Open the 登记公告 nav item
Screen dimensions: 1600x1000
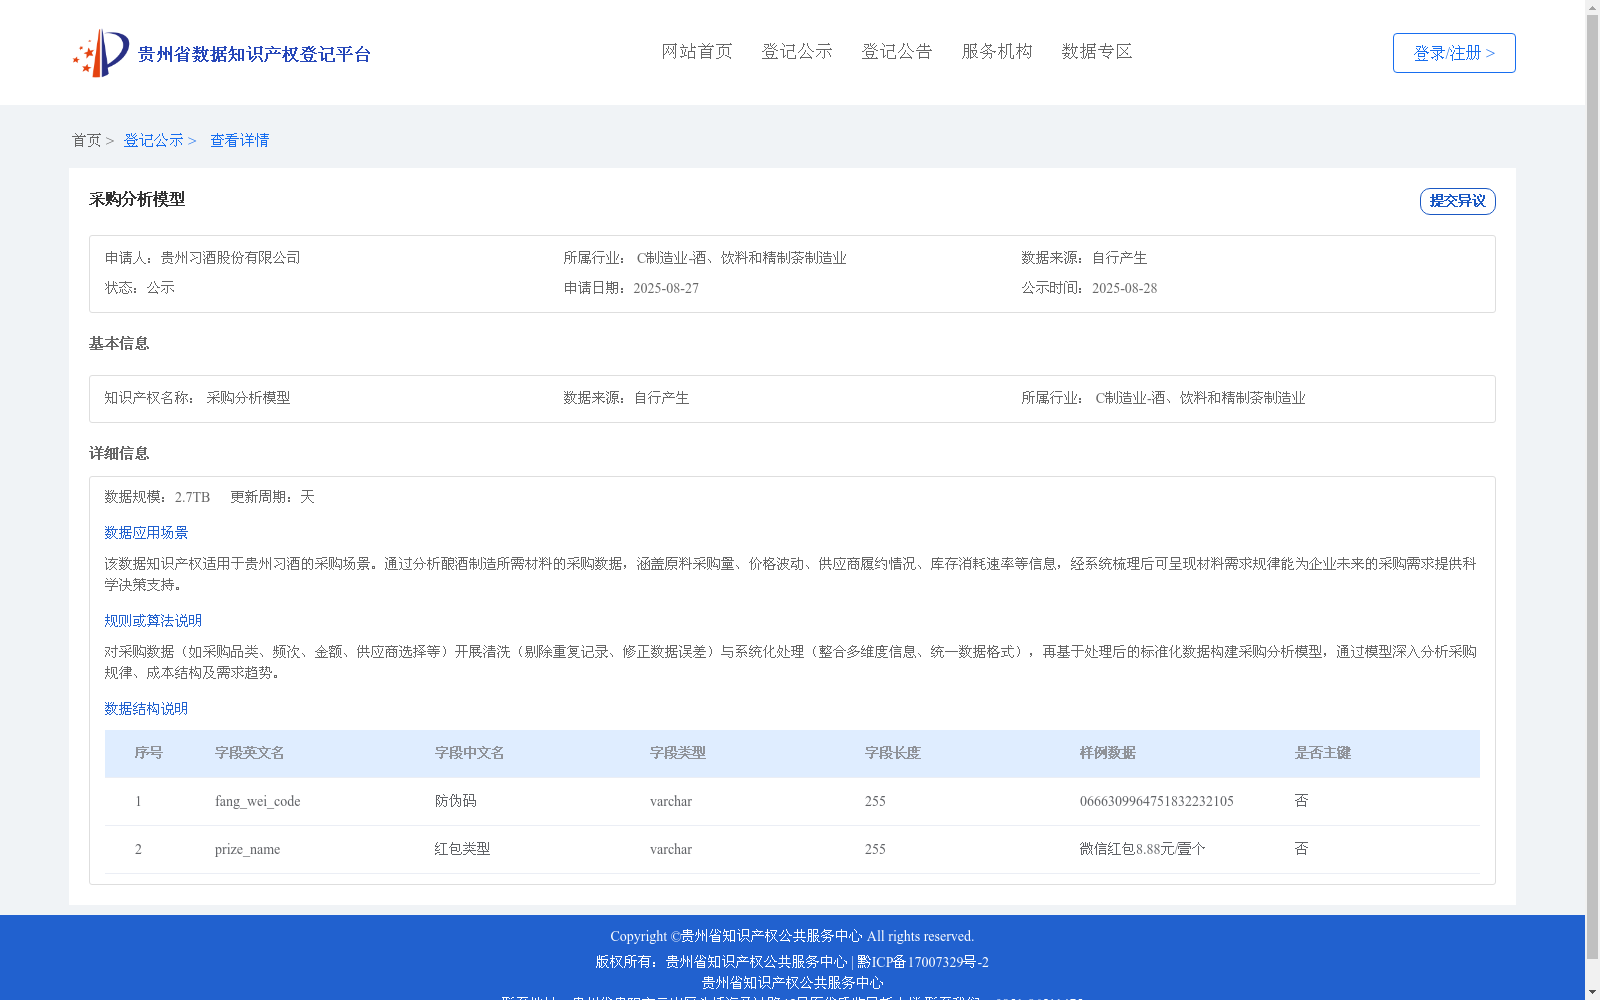click(x=897, y=52)
